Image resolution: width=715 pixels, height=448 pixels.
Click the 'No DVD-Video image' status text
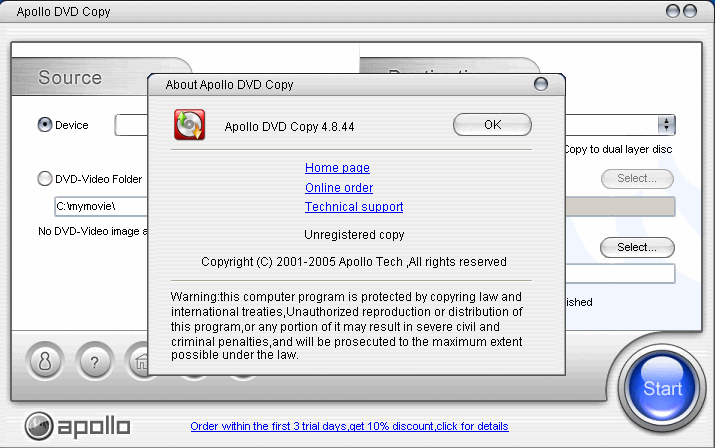pos(93,231)
